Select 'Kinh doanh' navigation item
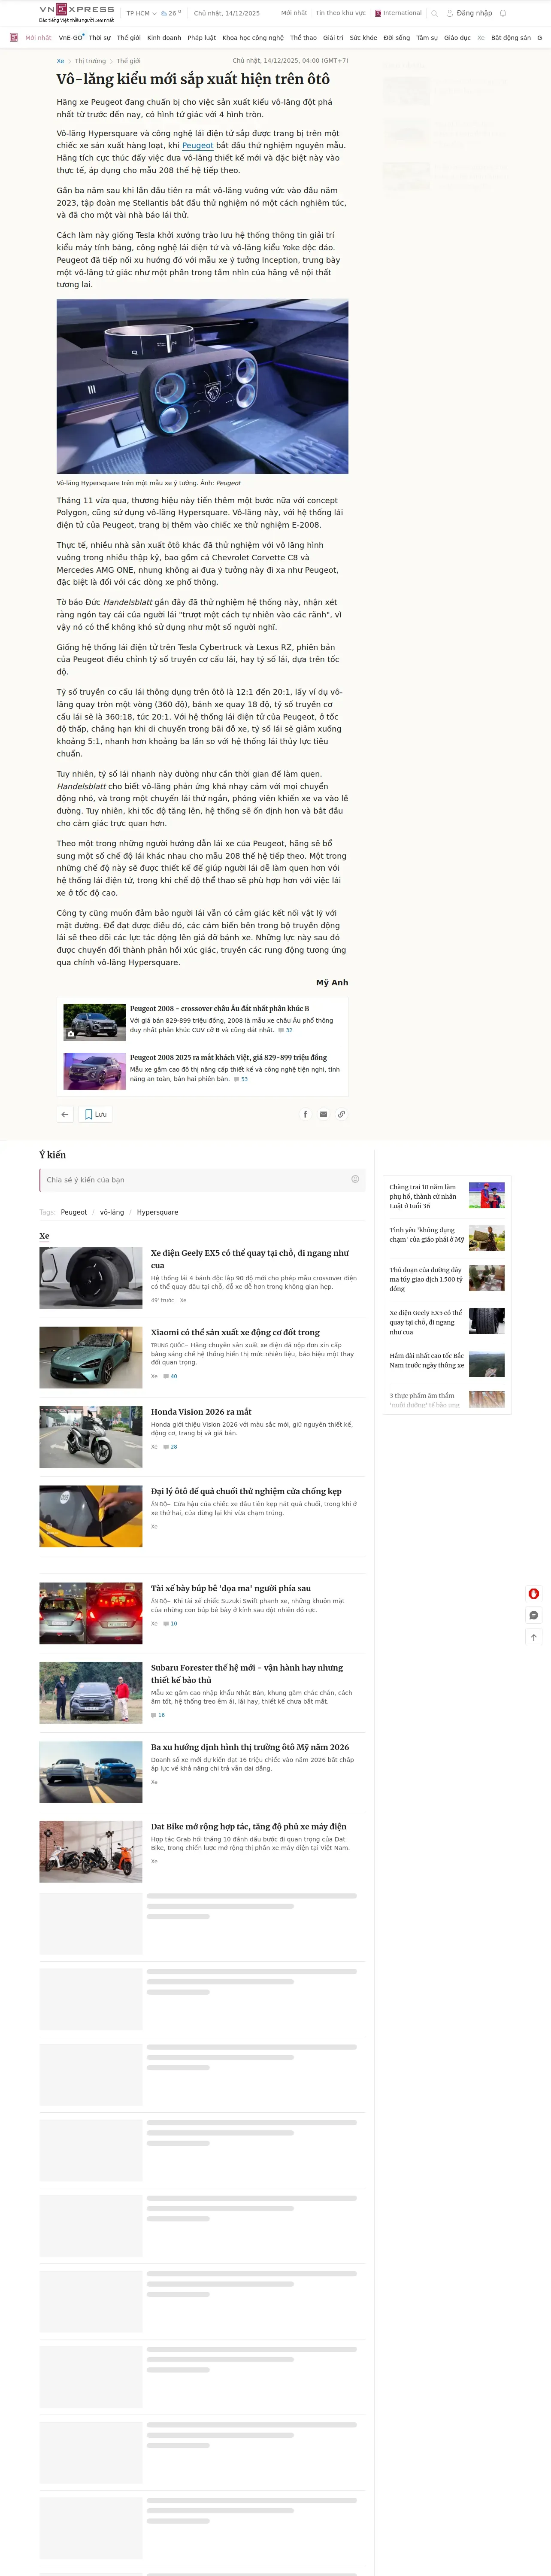 [164, 38]
